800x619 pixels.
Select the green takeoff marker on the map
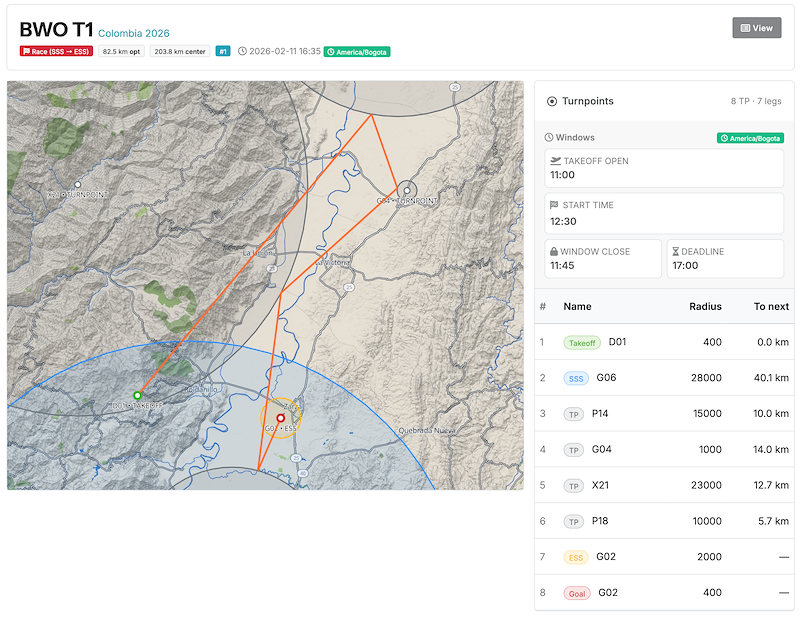[x=135, y=393]
